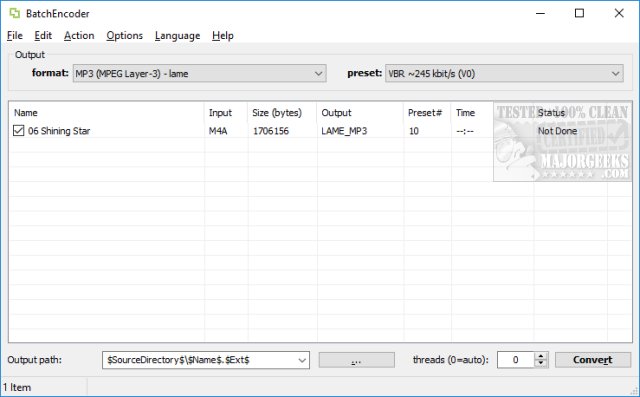The width and height of the screenshot is (640, 397).
Task: Decrease threads count with down arrow
Action: pyautogui.click(x=541, y=364)
